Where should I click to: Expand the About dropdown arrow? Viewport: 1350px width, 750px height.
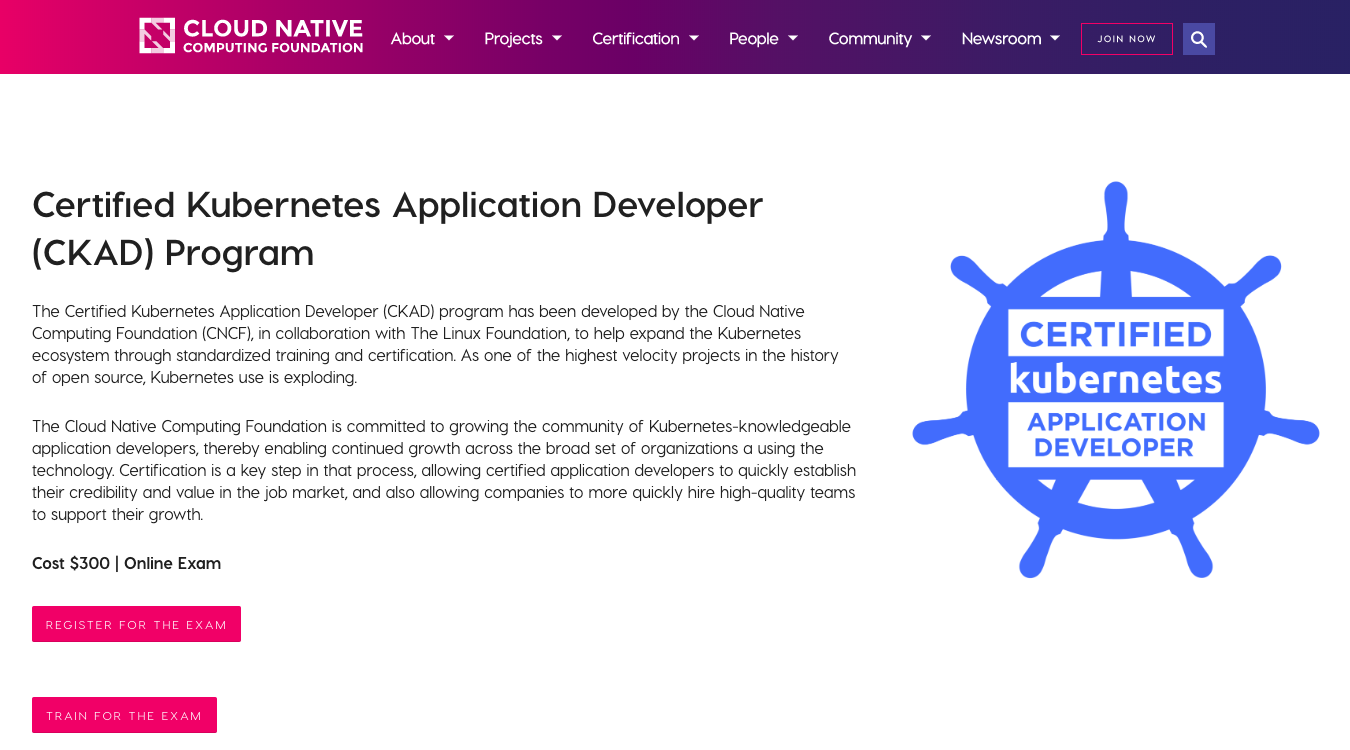pyautogui.click(x=449, y=38)
